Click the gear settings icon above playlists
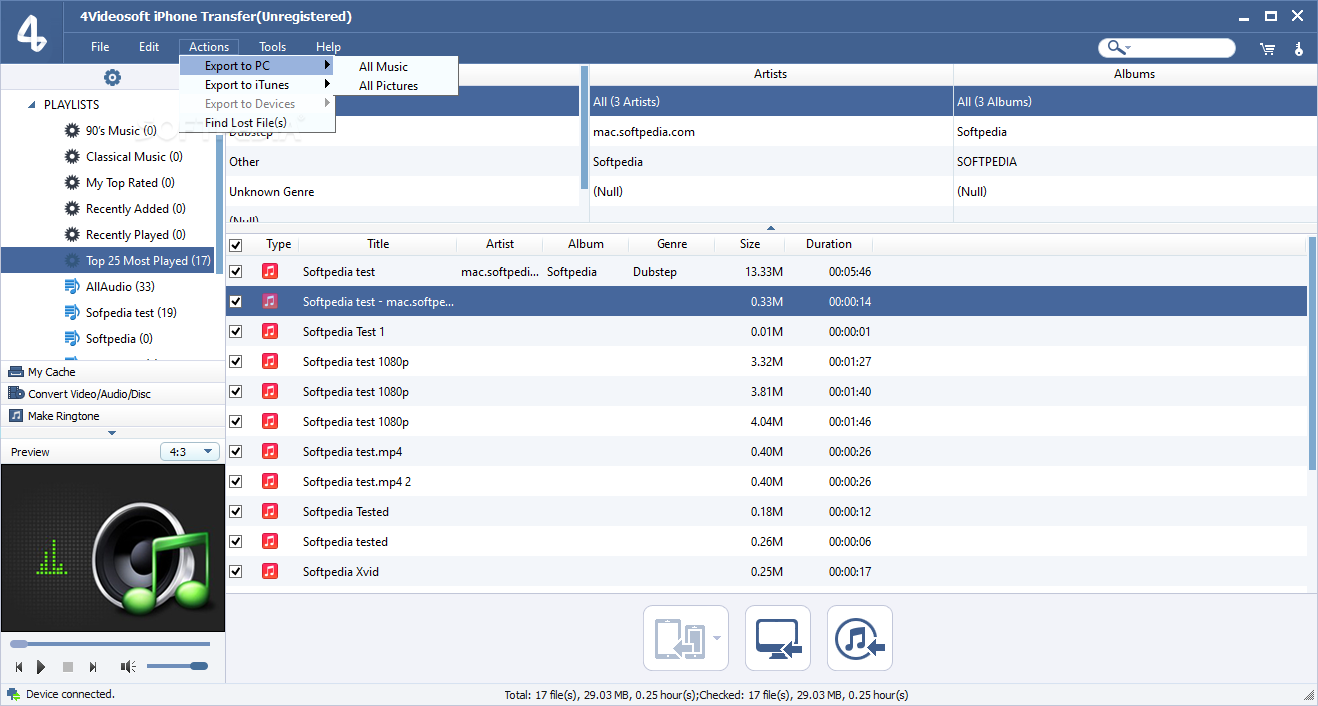This screenshot has height=706, width=1318. [112, 78]
